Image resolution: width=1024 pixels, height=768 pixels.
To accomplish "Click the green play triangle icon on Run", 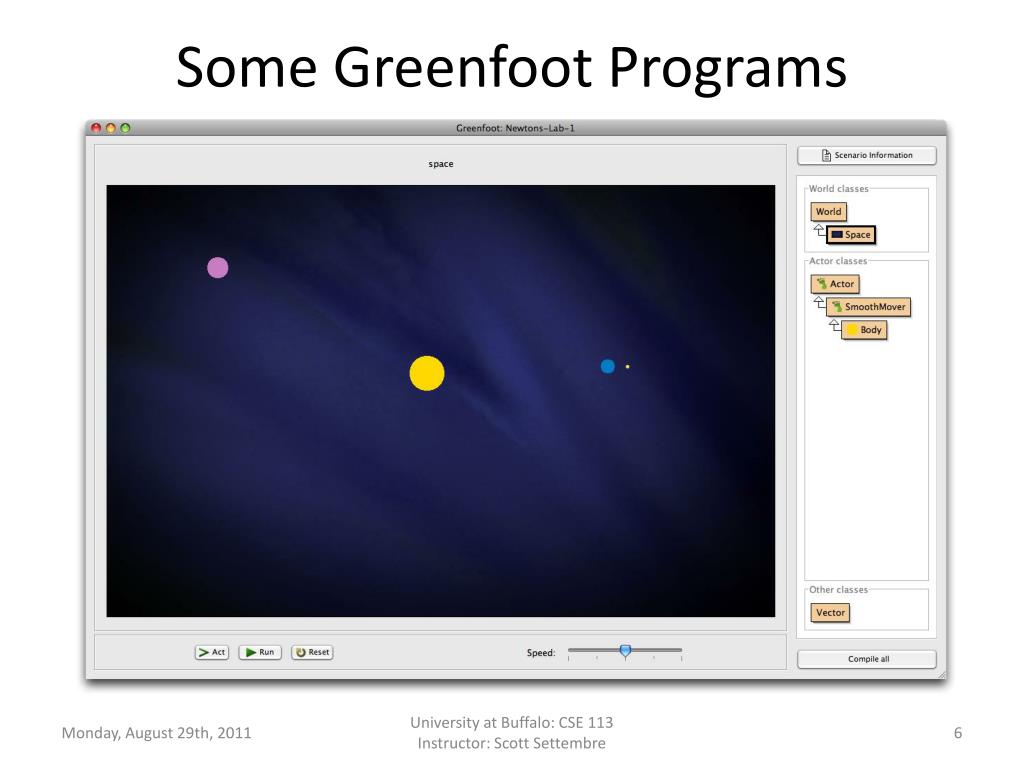I will coord(251,652).
